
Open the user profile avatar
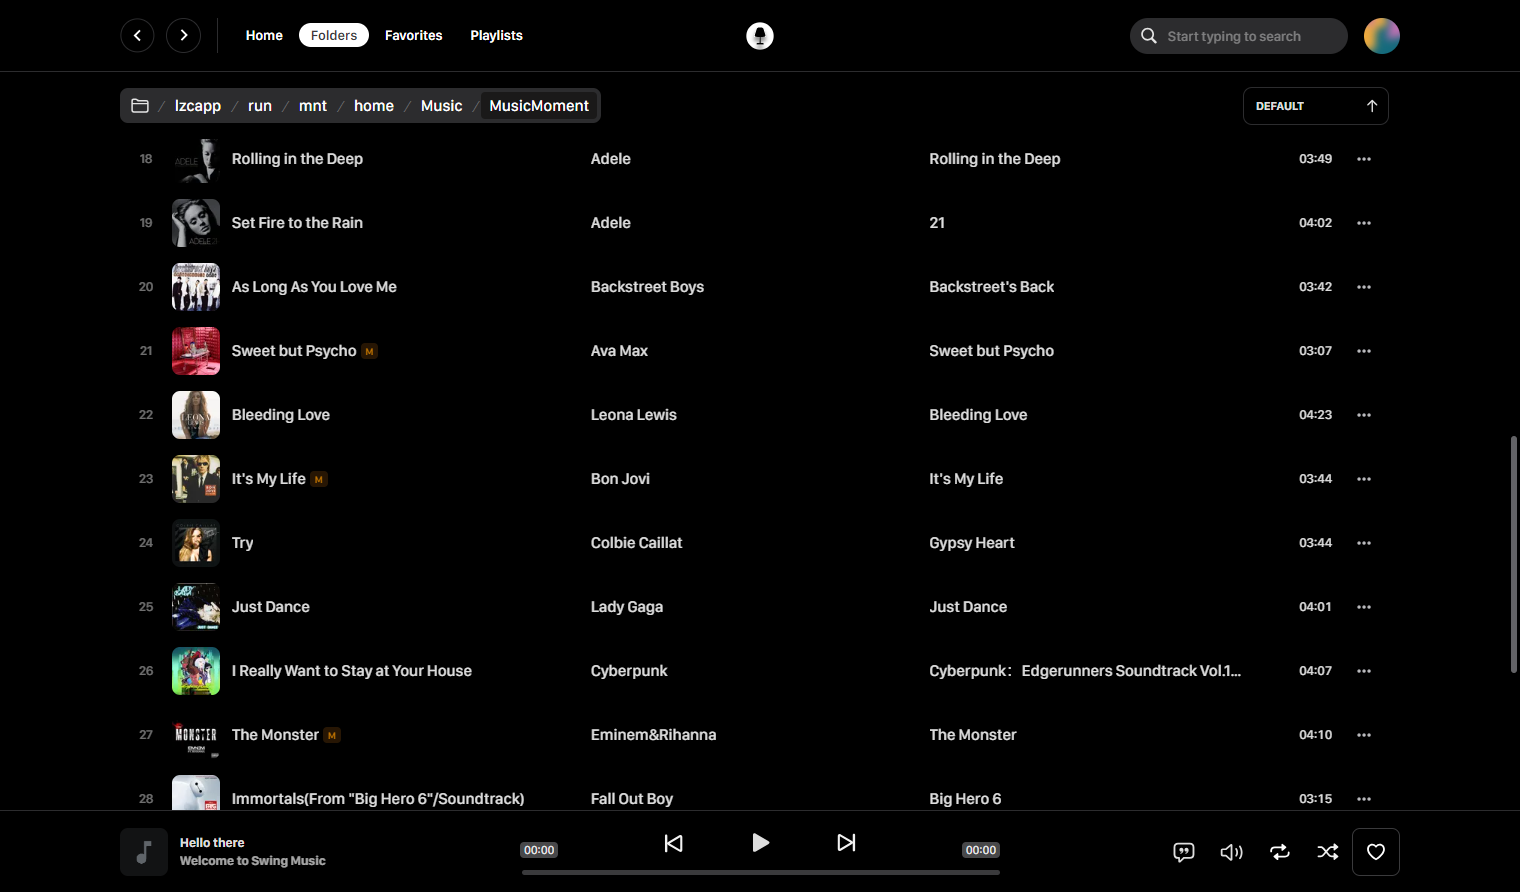(1382, 36)
